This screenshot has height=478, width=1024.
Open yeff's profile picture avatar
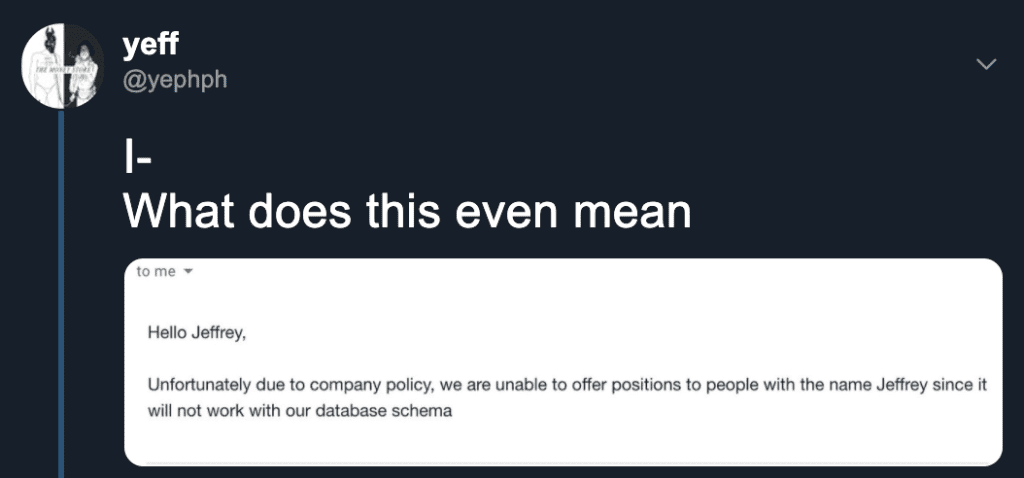(x=61, y=65)
